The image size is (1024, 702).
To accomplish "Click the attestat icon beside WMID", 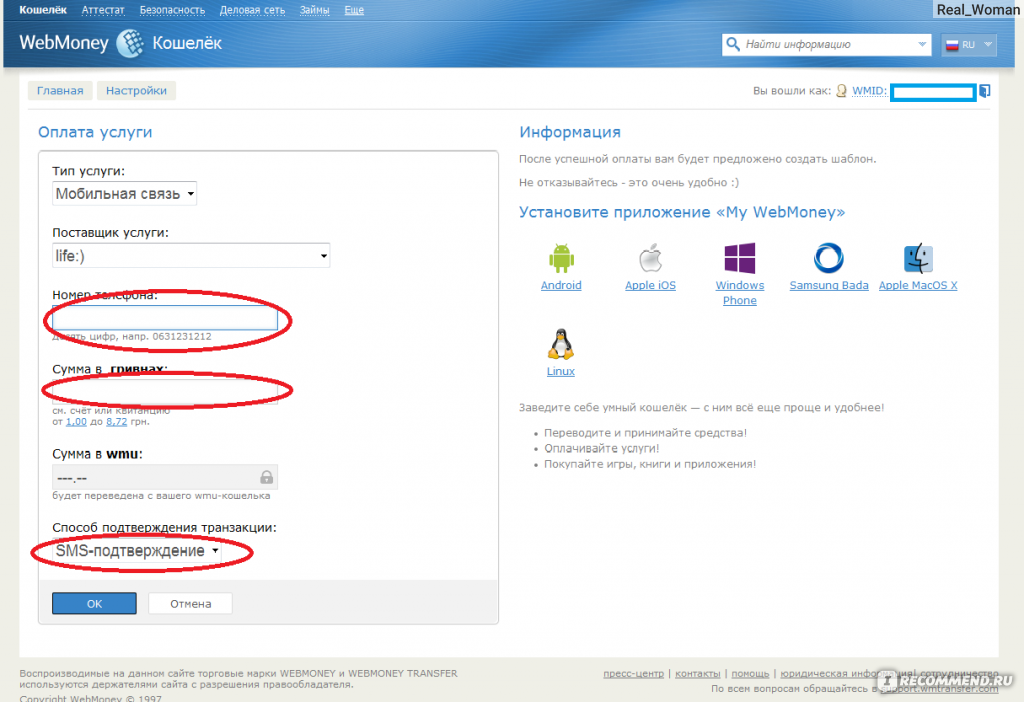I will (x=841, y=91).
